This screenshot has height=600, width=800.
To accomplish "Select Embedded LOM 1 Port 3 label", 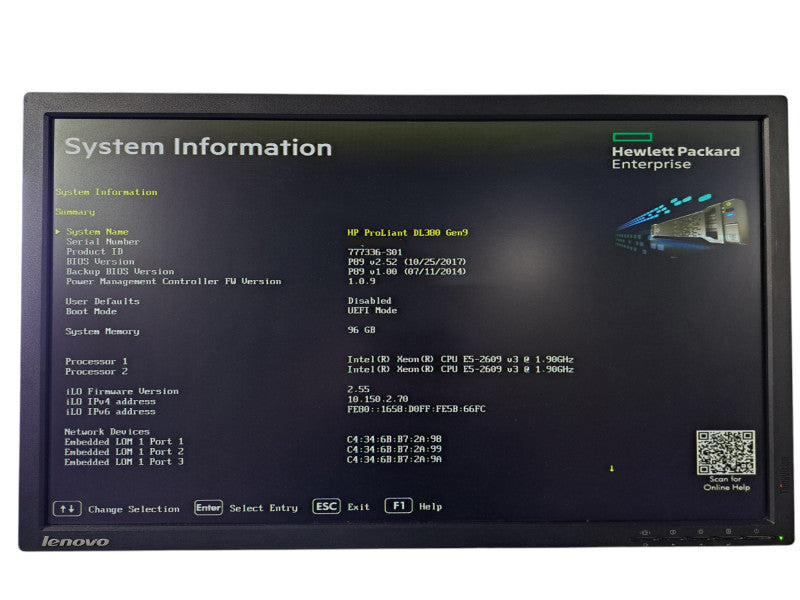I will coord(124,462).
